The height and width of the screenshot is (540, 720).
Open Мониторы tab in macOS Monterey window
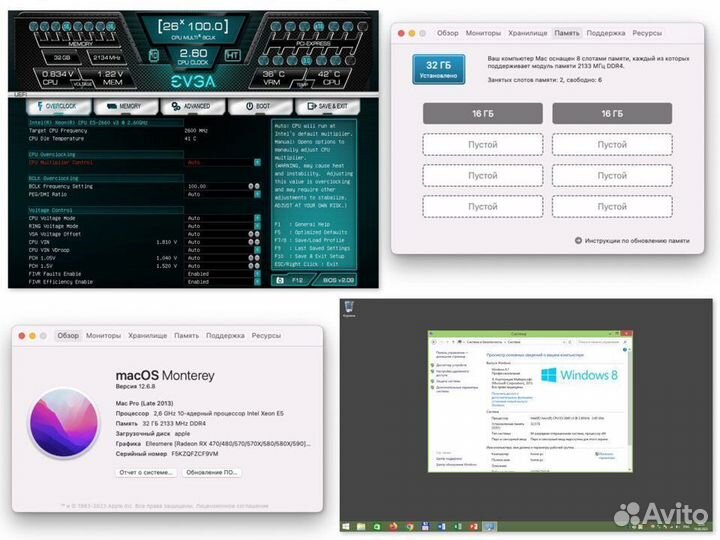coord(103,336)
